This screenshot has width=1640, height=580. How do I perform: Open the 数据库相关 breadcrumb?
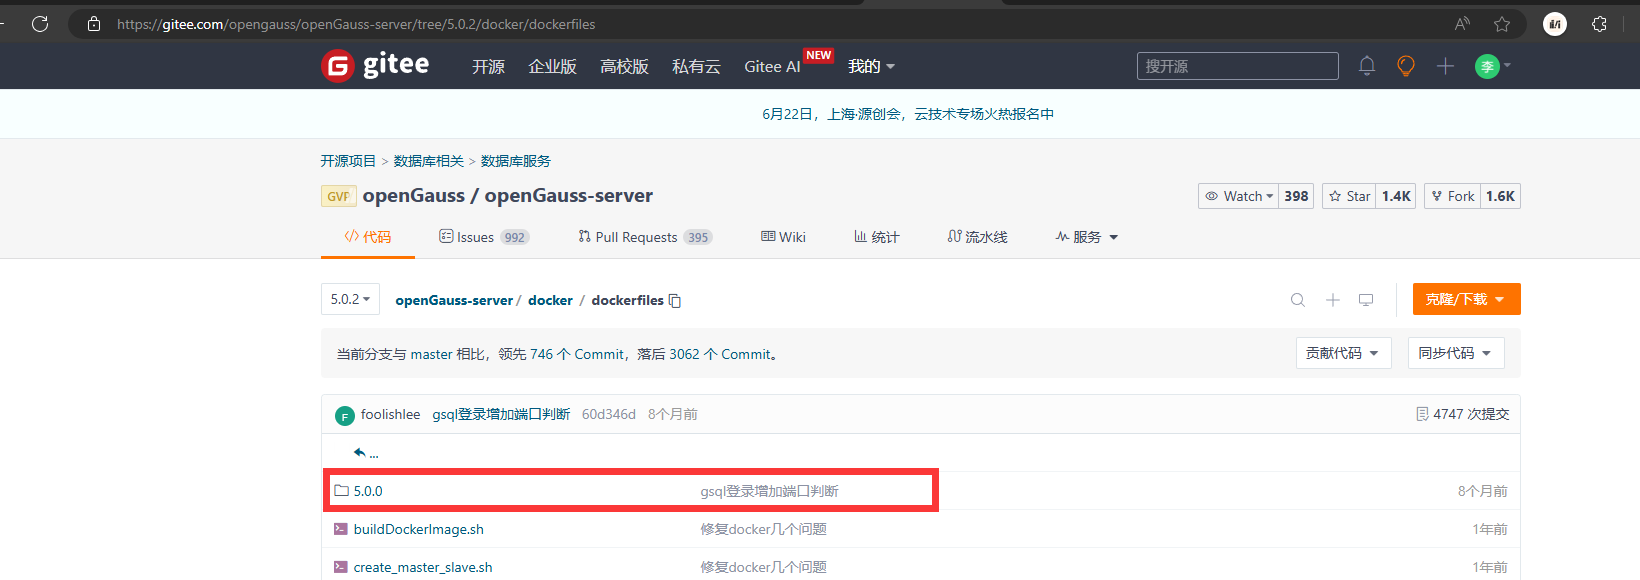coord(428,161)
